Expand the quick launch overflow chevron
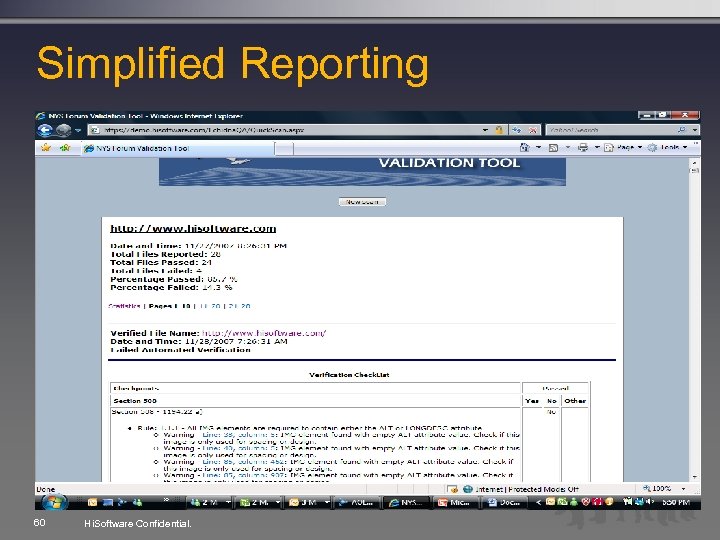The width and height of the screenshot is (720, 540). (x=166, y=500)
